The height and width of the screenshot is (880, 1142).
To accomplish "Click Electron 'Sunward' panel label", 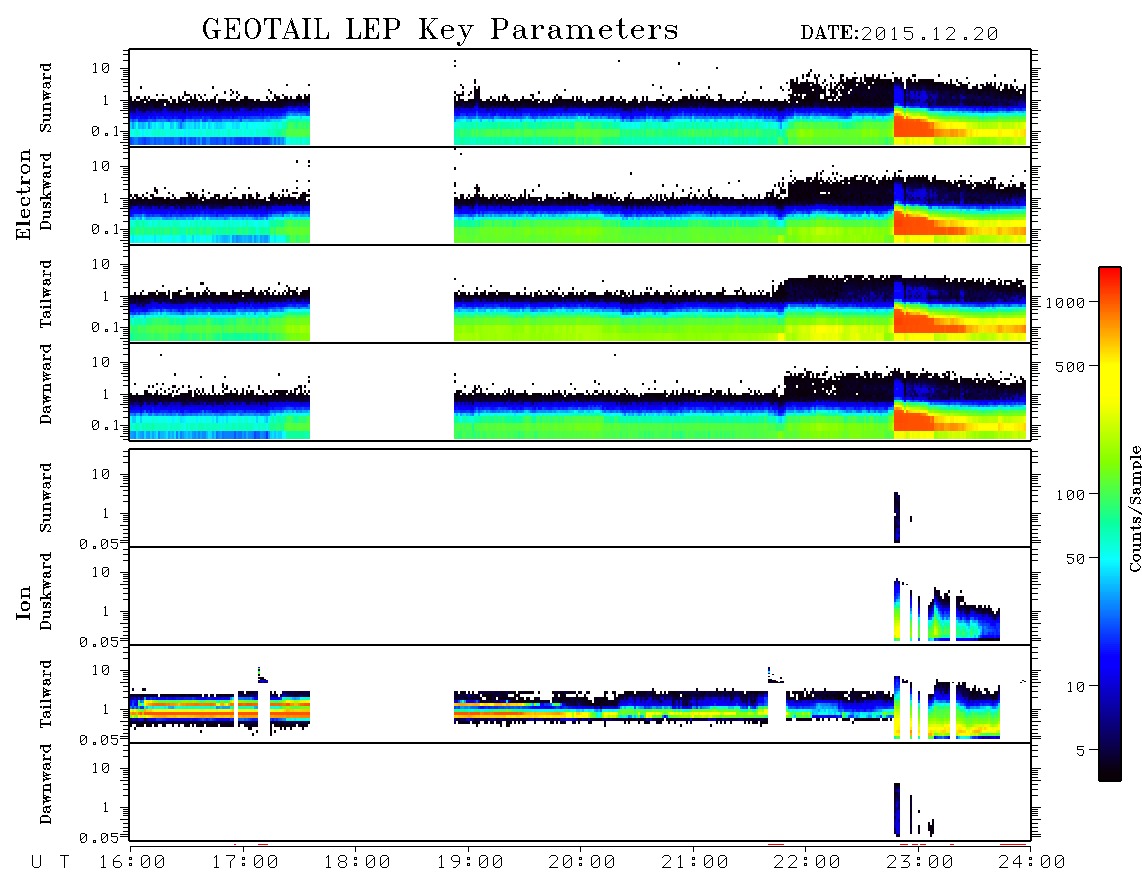I will [46, 98].
